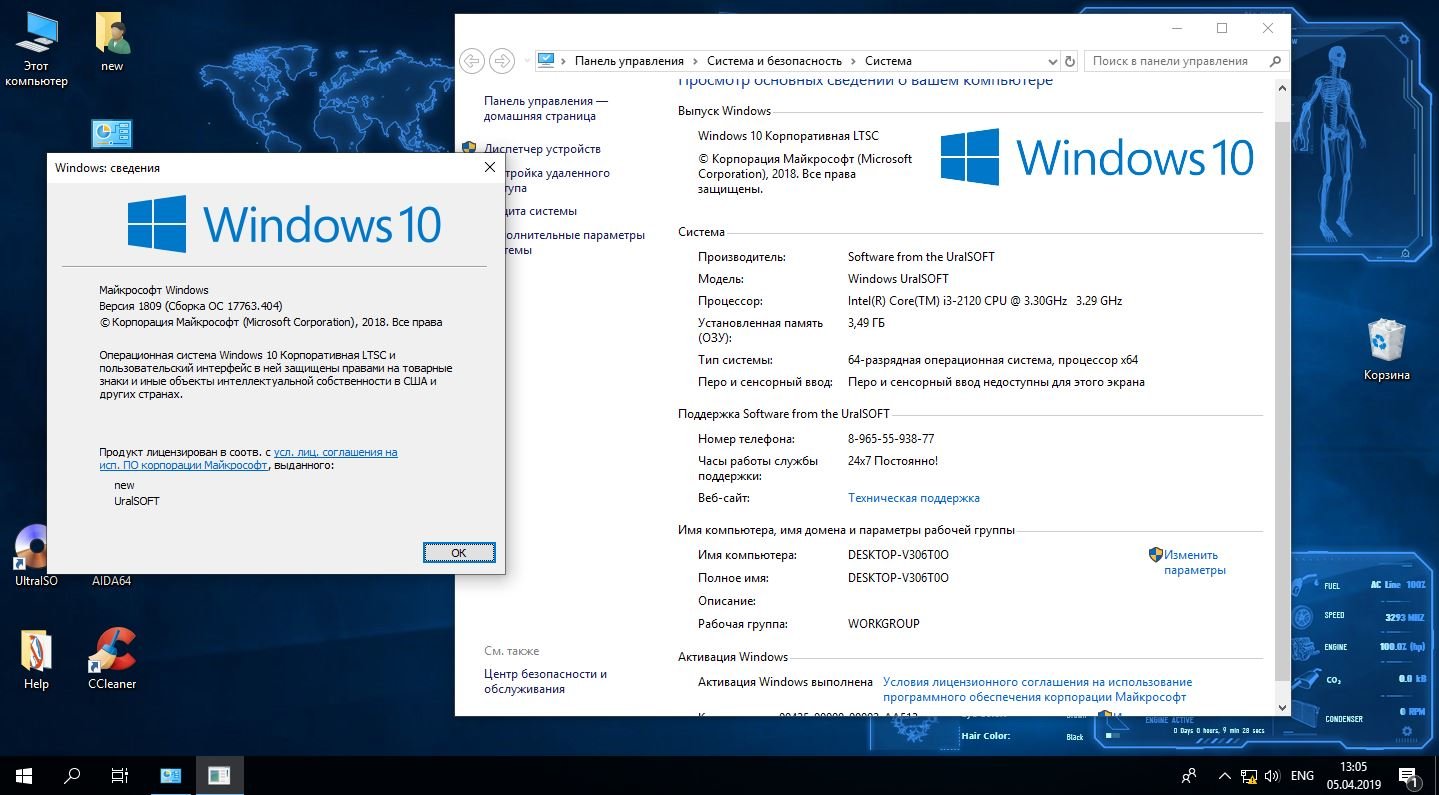1439x795 pixels.
Task: Open Диспетчер устройств link
Action: [543, 149]
